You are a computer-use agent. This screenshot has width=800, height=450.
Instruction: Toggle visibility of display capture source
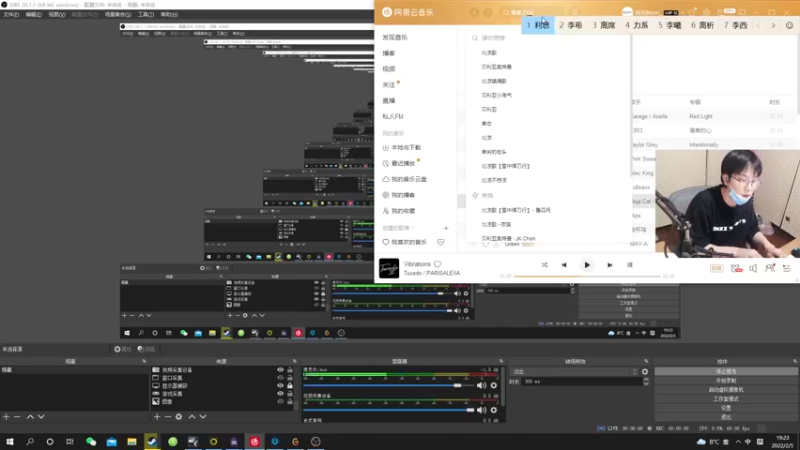tap(280, 386)
